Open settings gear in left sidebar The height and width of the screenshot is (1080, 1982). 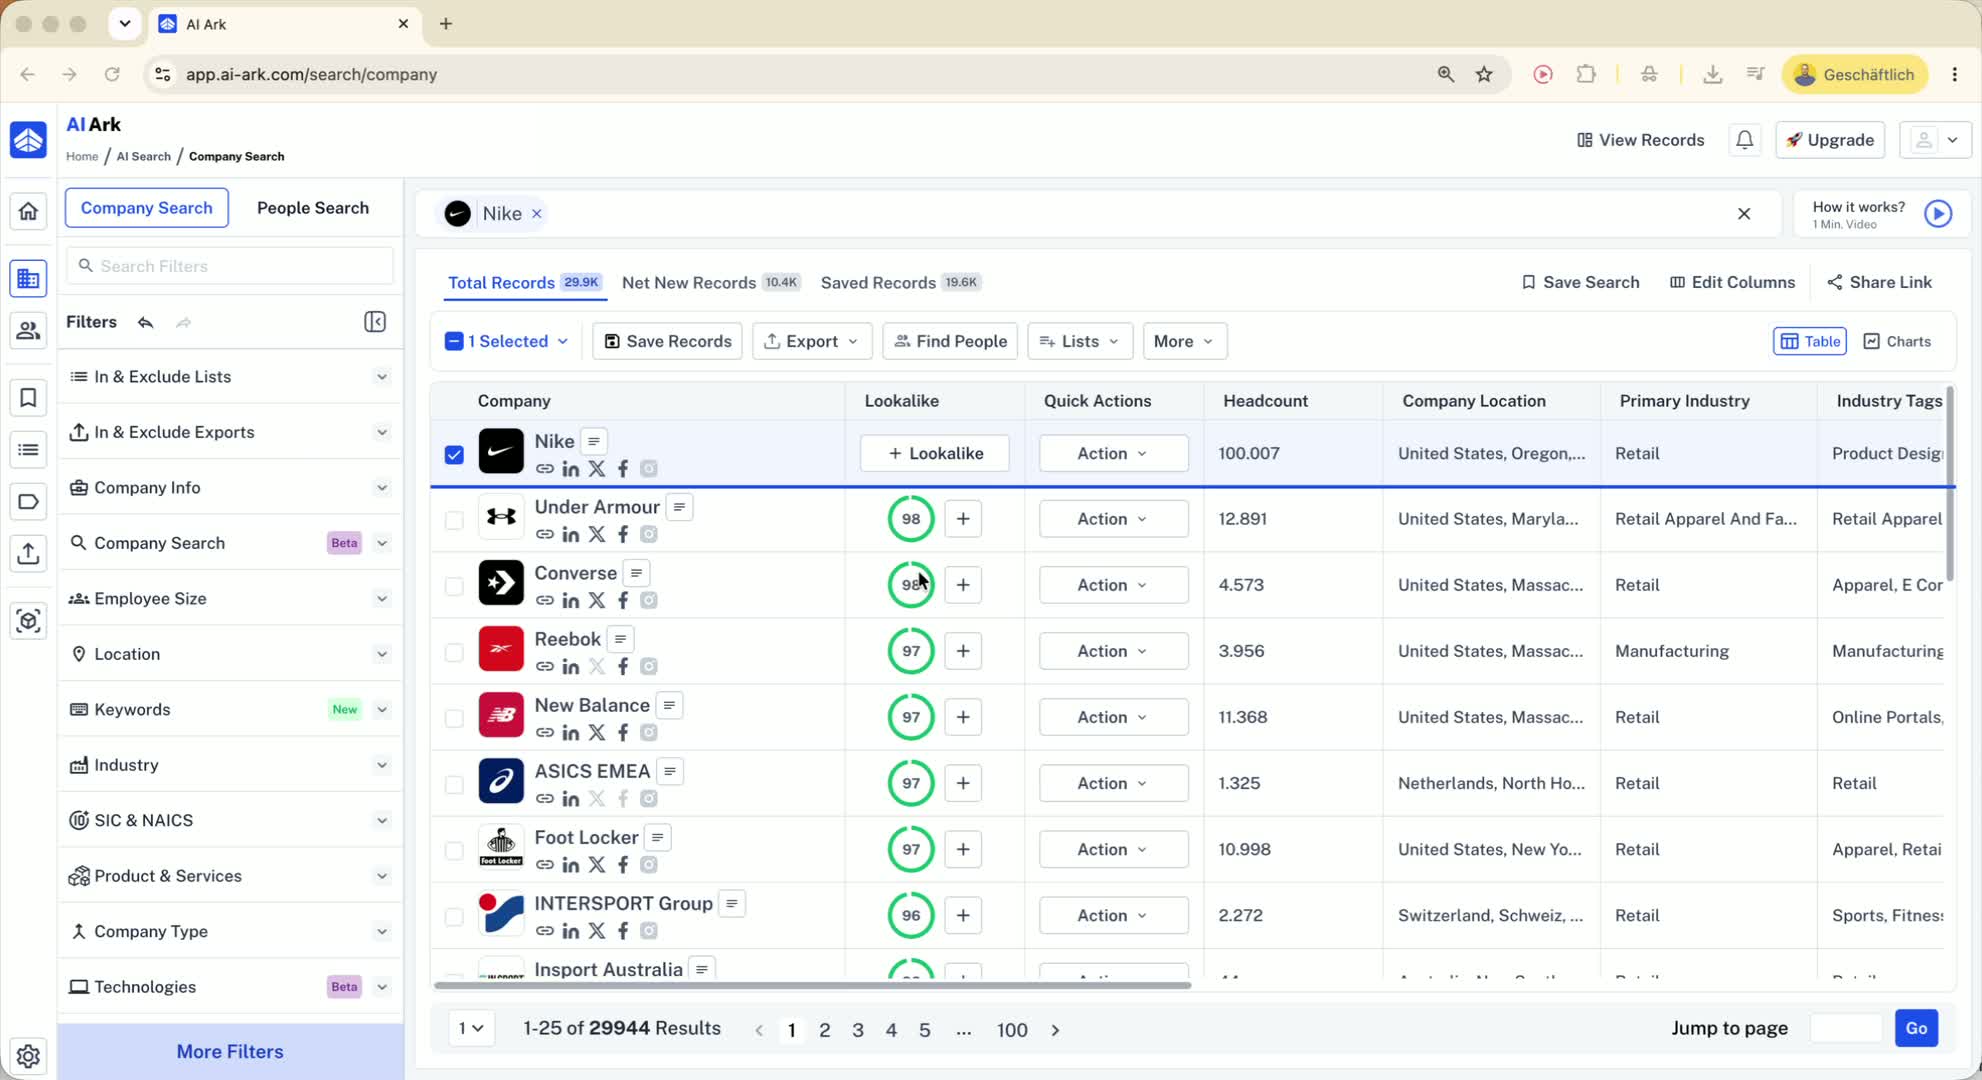point(28,1055)
